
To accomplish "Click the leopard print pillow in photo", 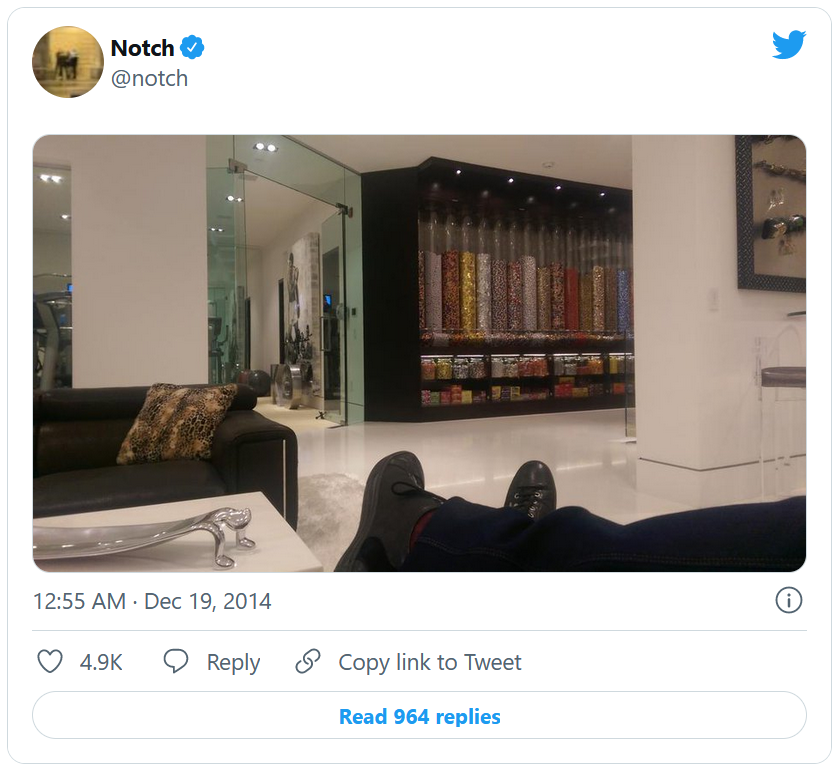I will click(x=177, y=422).
